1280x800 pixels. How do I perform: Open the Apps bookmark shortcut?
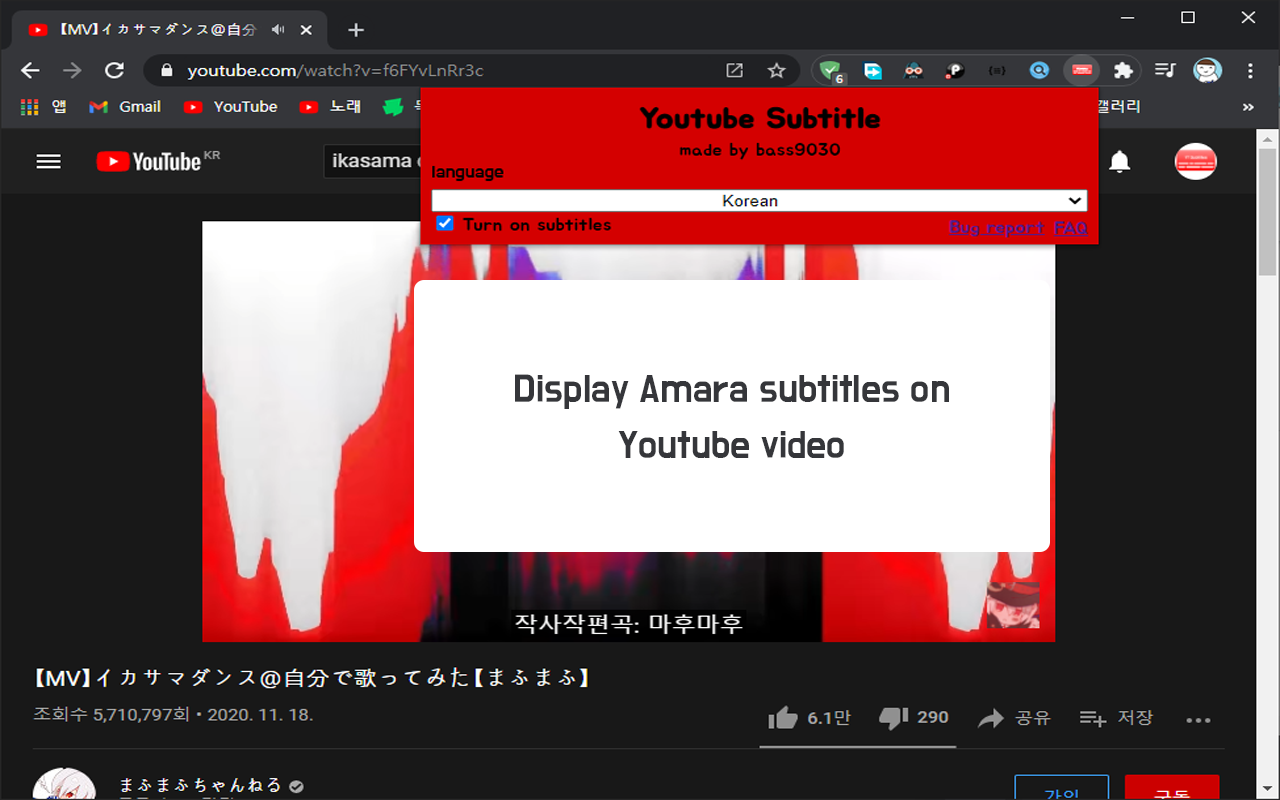tap(43, 106)
